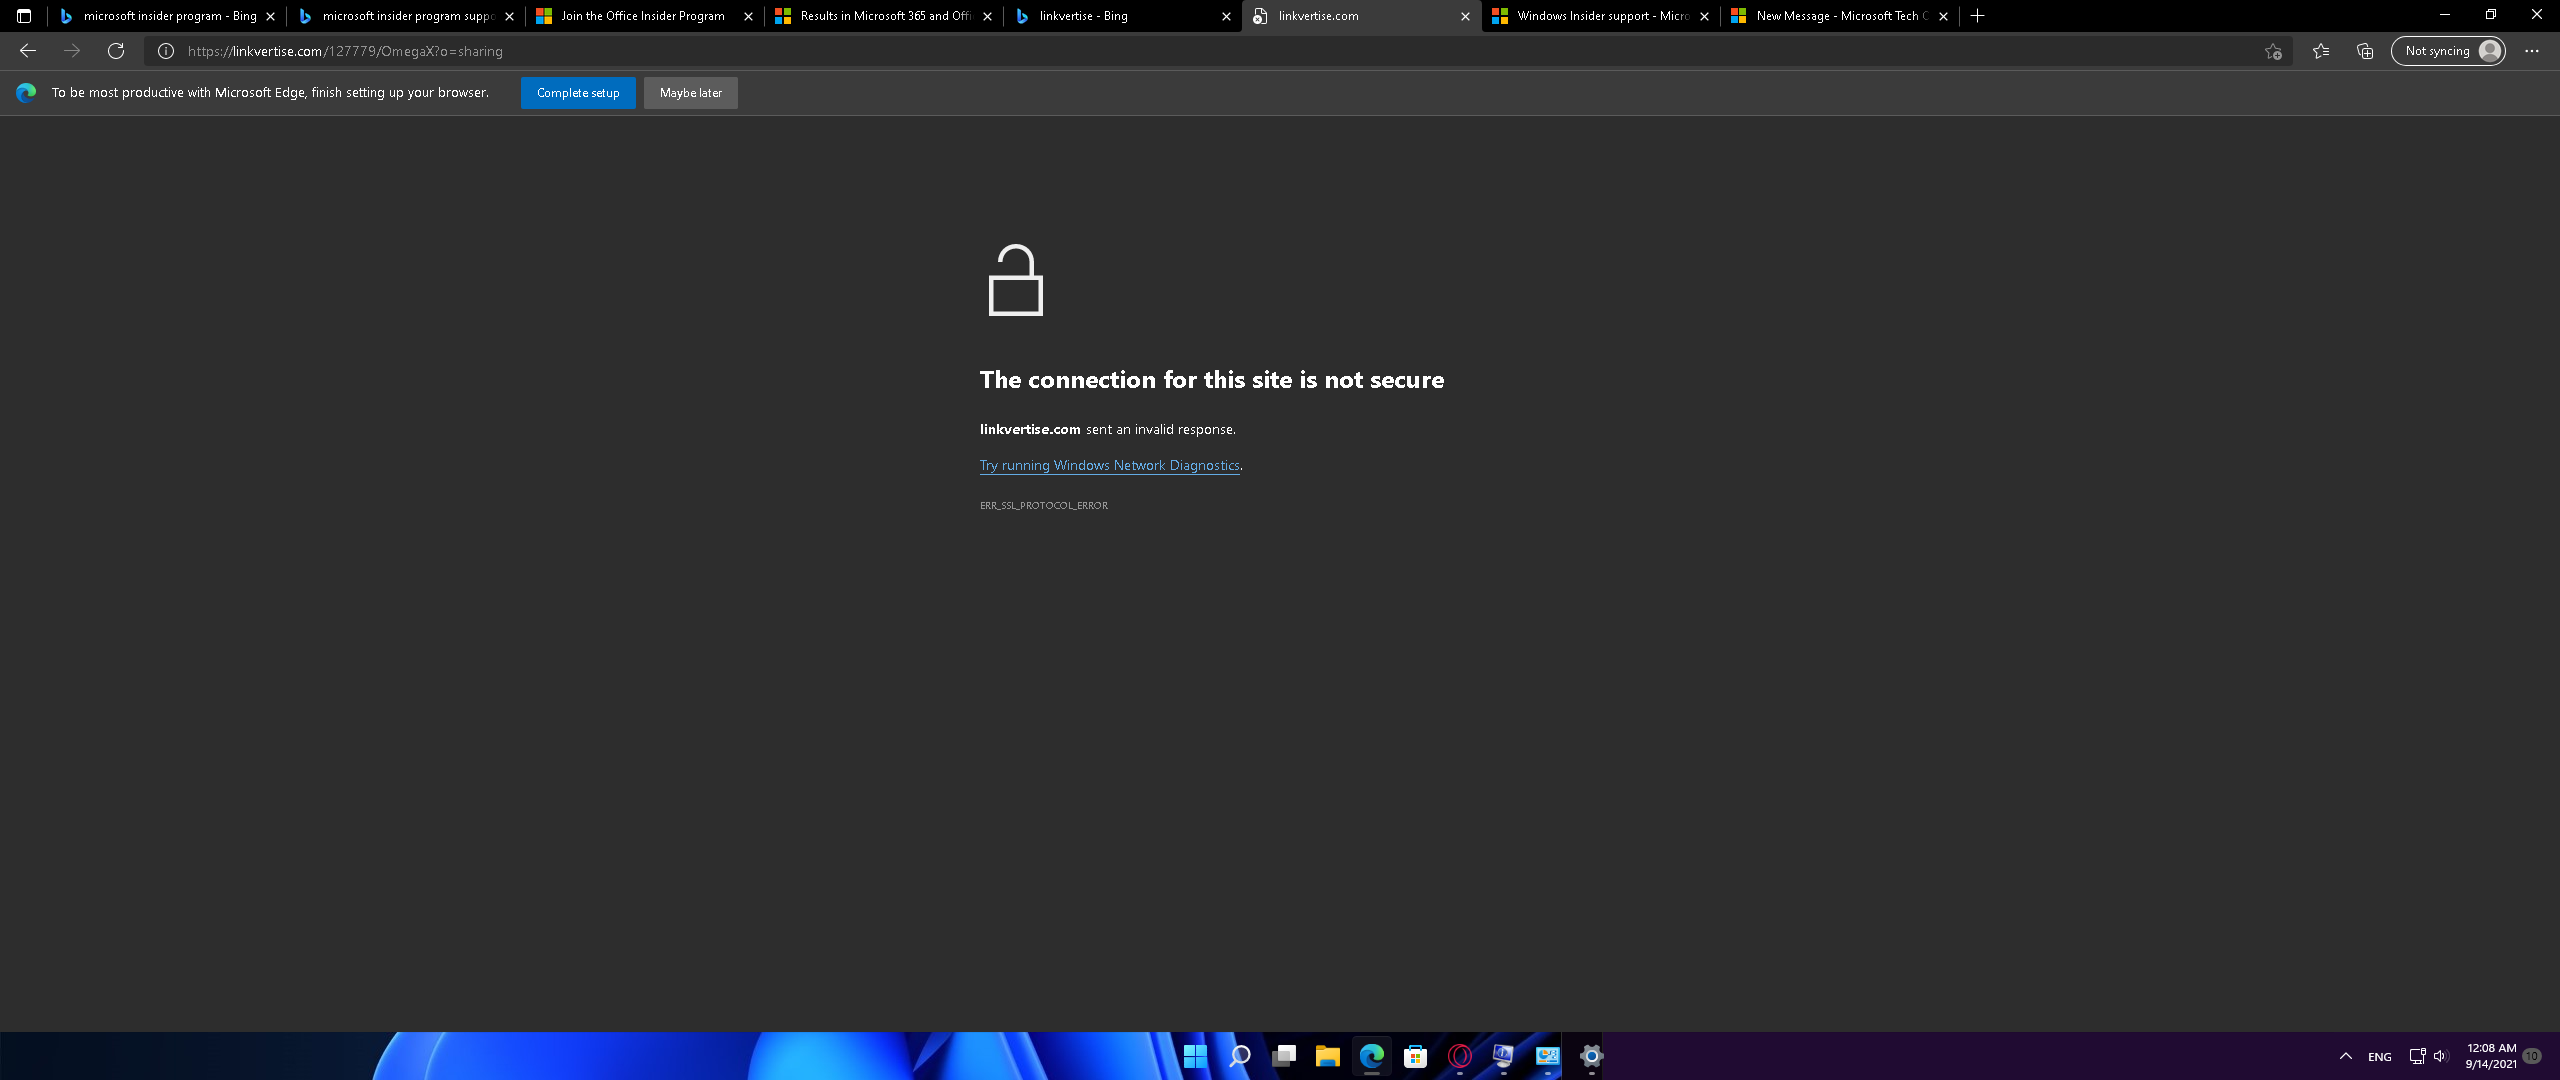
Task: Click the site information icon in address bar
Action: 166,51
